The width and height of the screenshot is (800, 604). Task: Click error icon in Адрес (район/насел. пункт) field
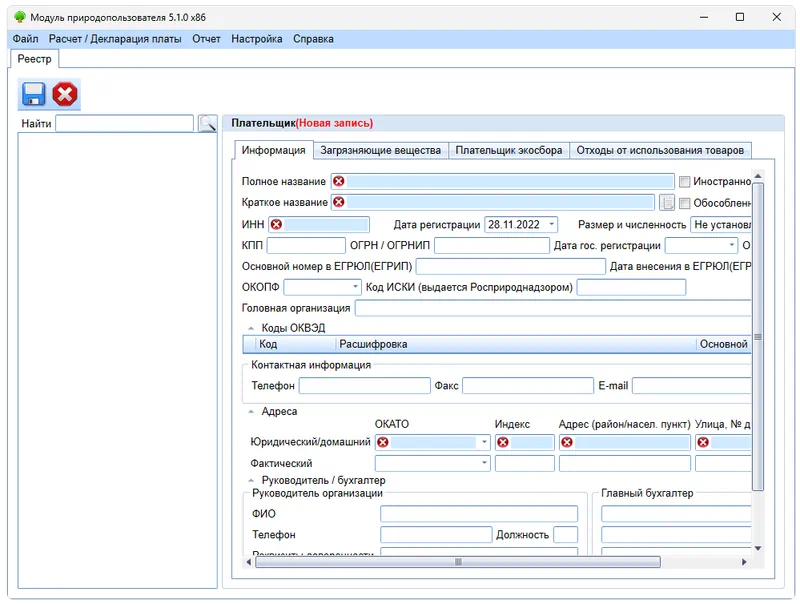(x=567, y=442)
